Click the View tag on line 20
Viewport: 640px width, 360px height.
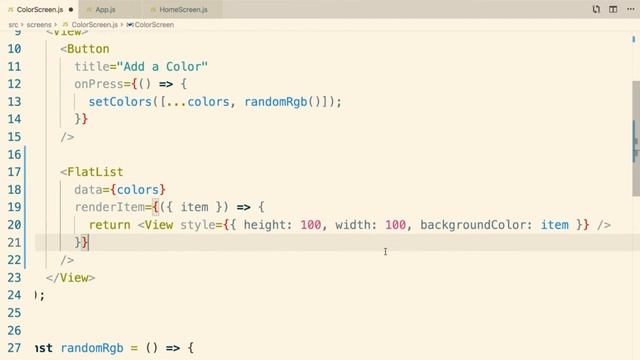click(x=159, y=225)
